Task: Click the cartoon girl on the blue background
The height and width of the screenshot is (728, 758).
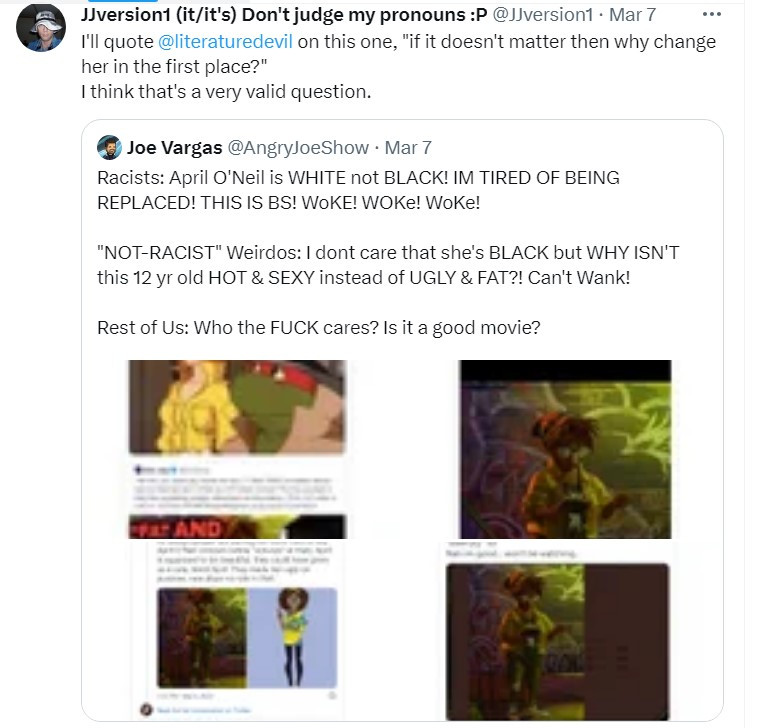Action: pos(292,638)
